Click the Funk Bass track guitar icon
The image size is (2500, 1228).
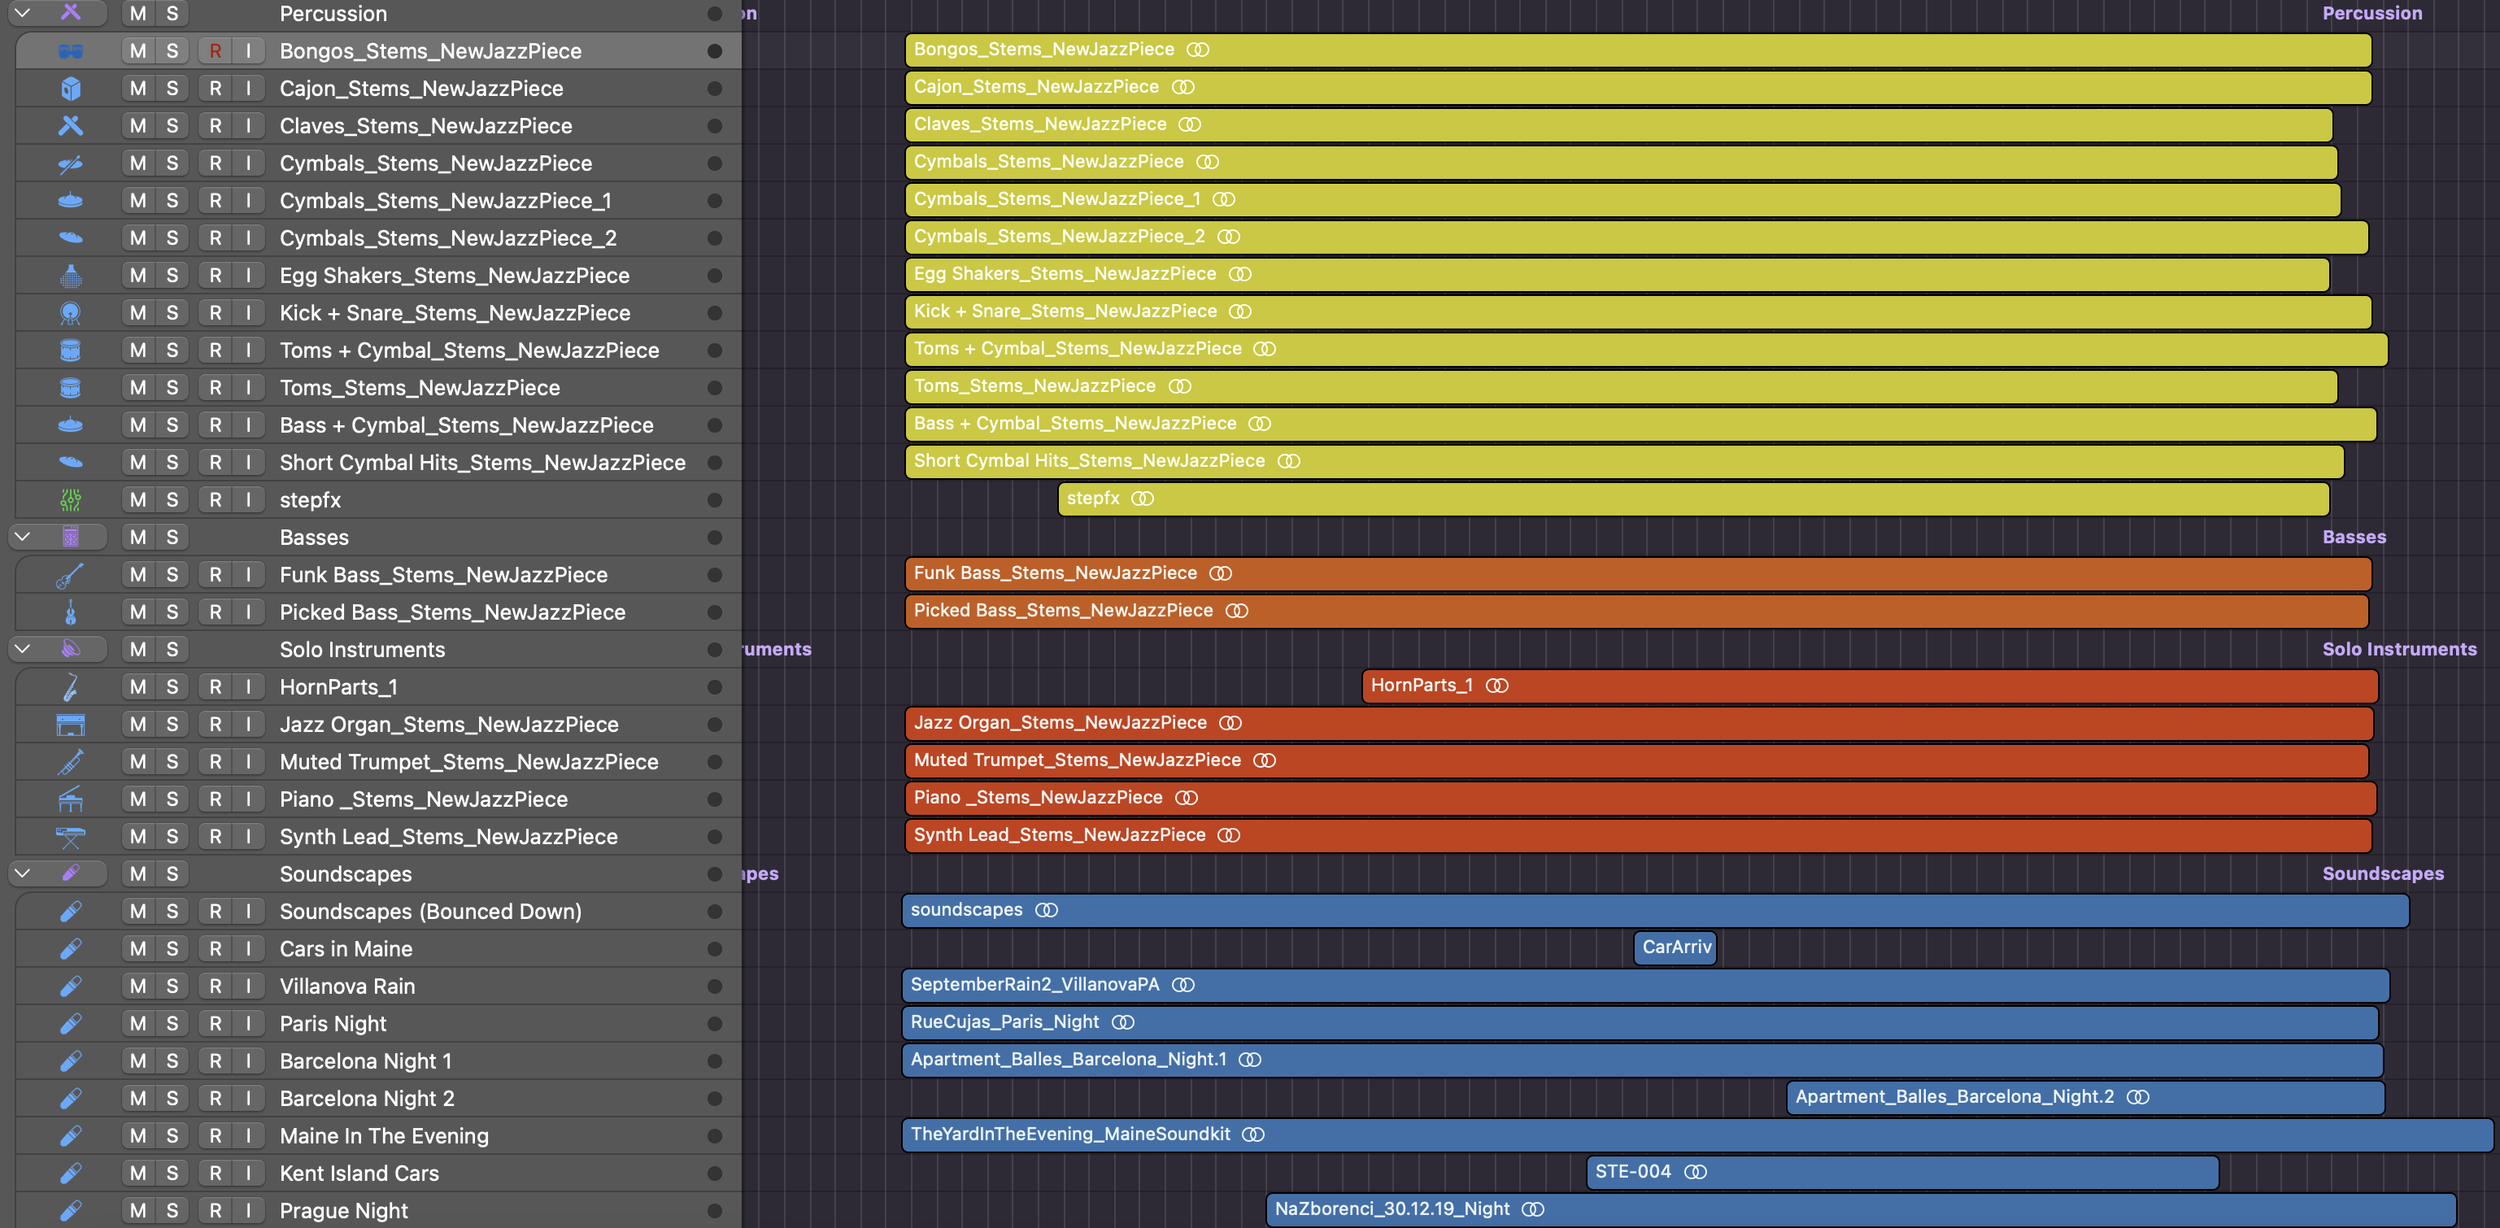pos(70,575)
